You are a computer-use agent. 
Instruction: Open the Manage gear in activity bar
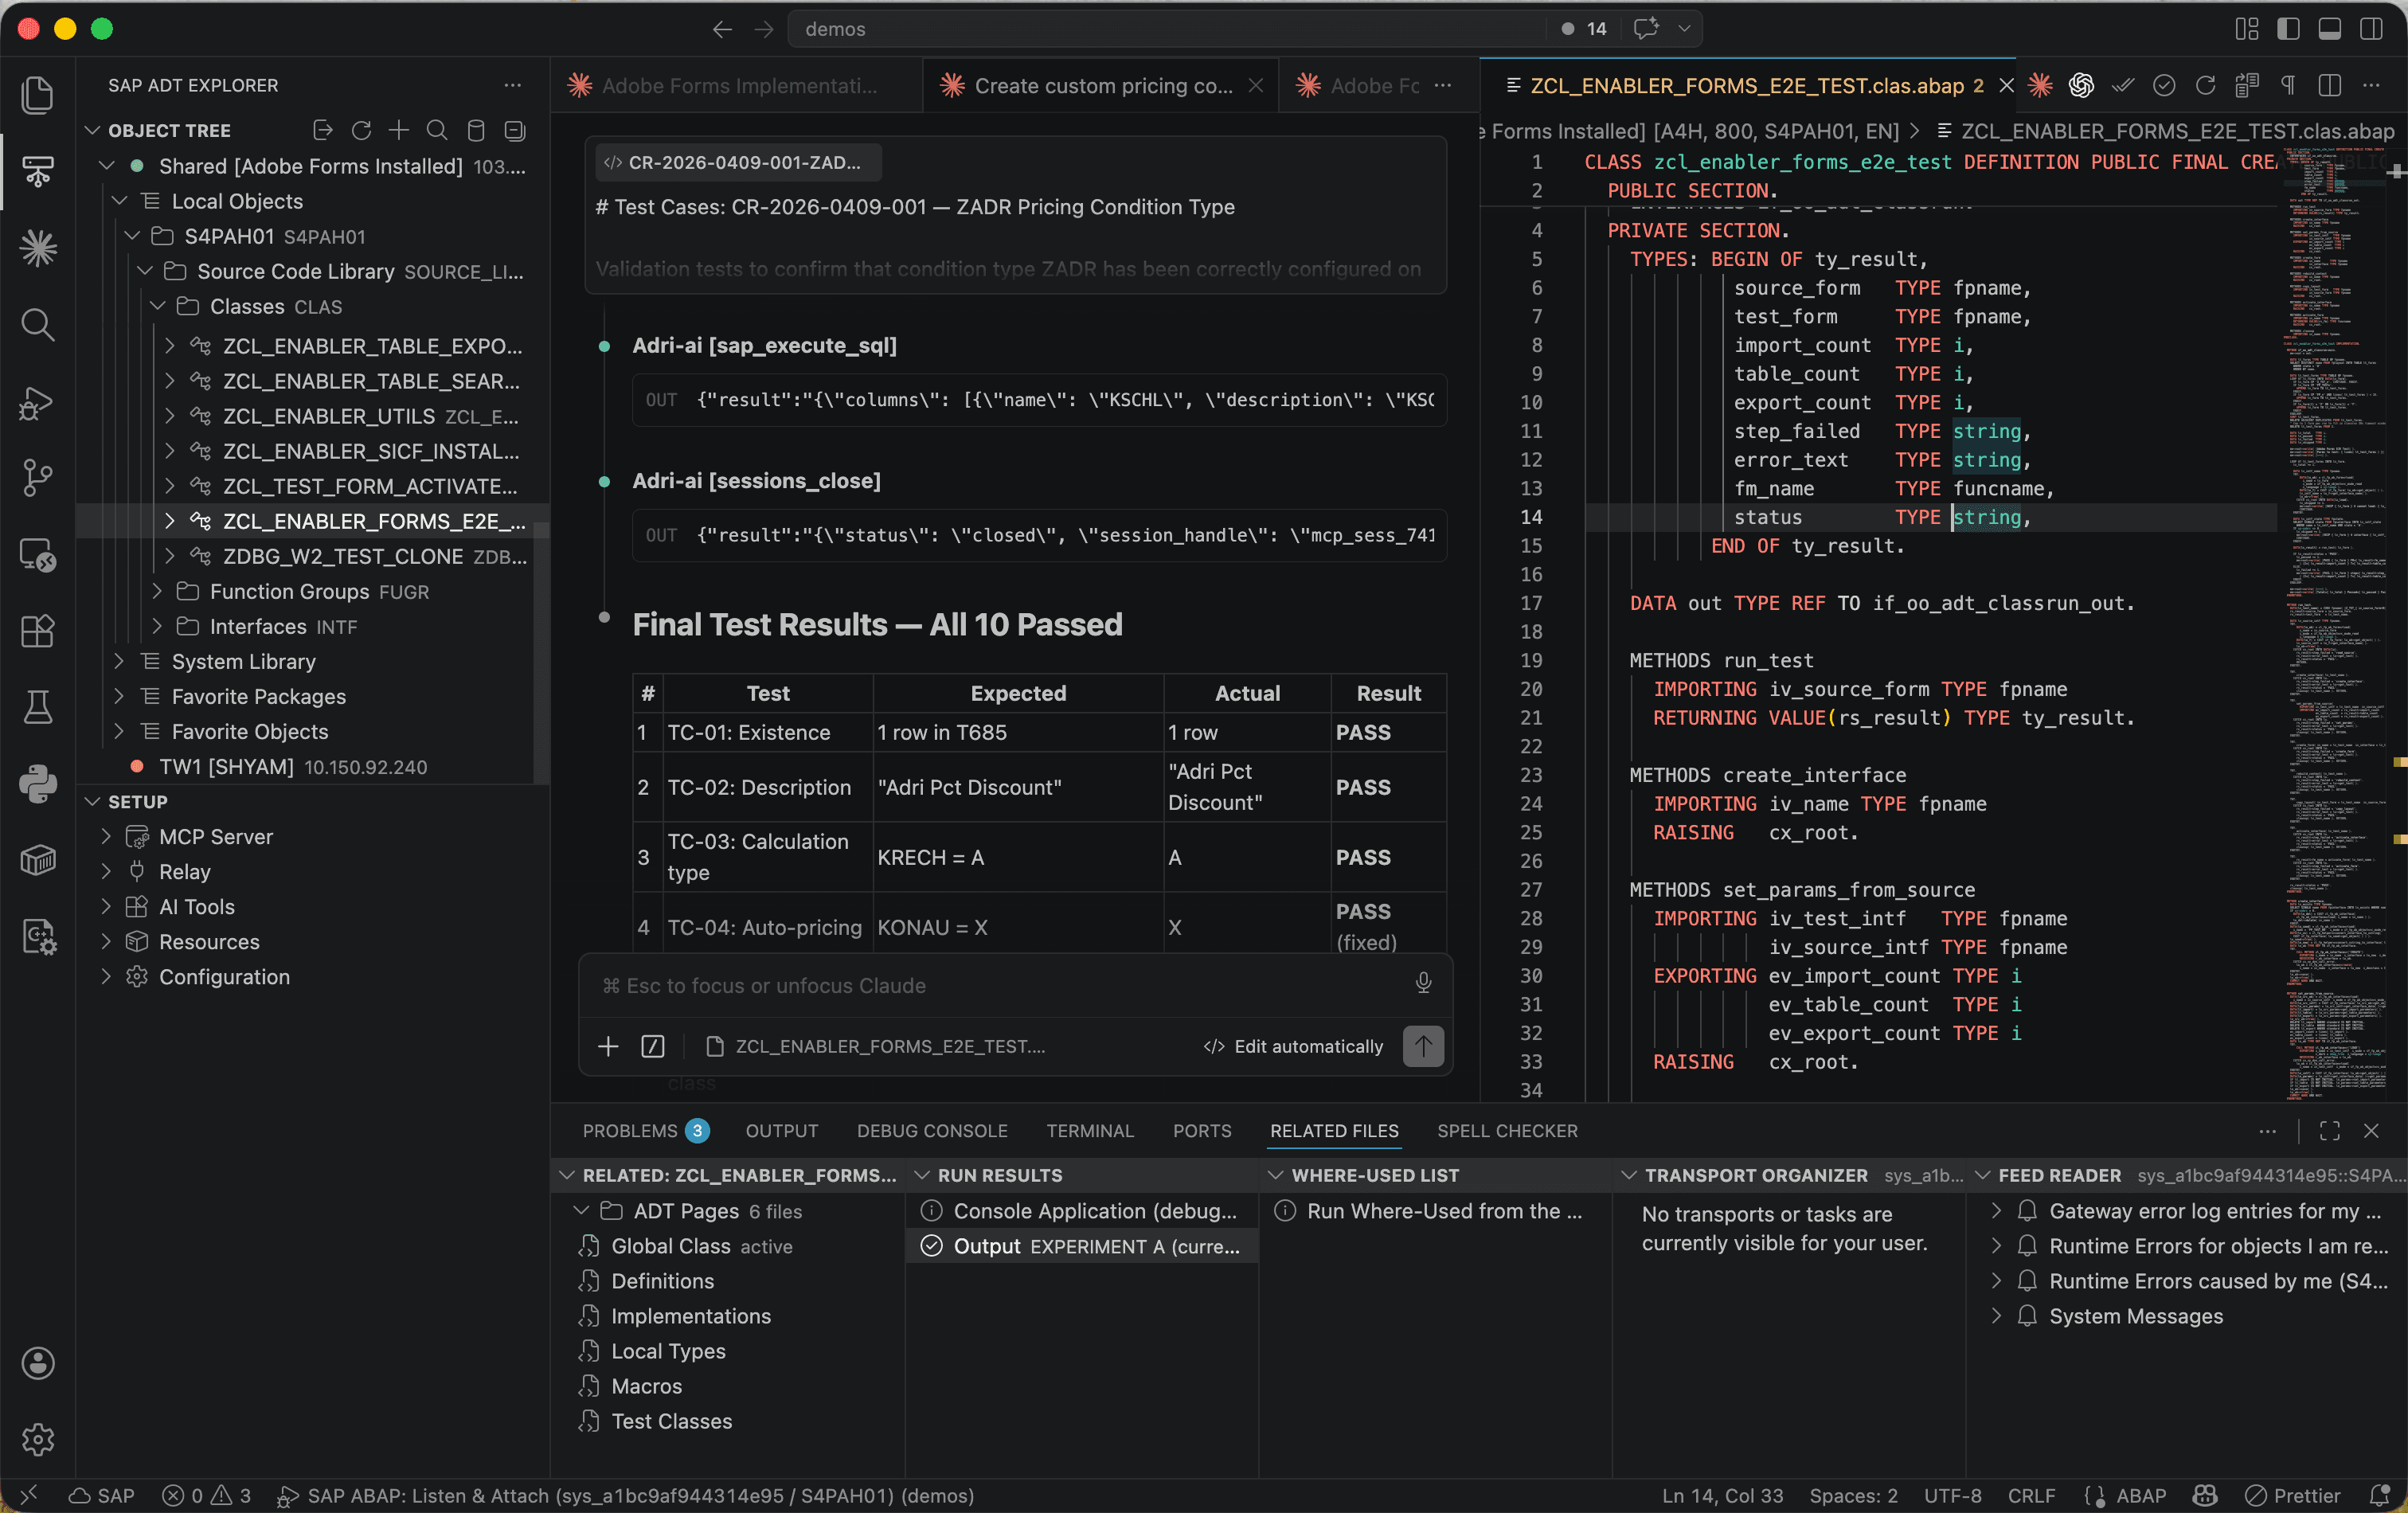(x=37, y=1439)
